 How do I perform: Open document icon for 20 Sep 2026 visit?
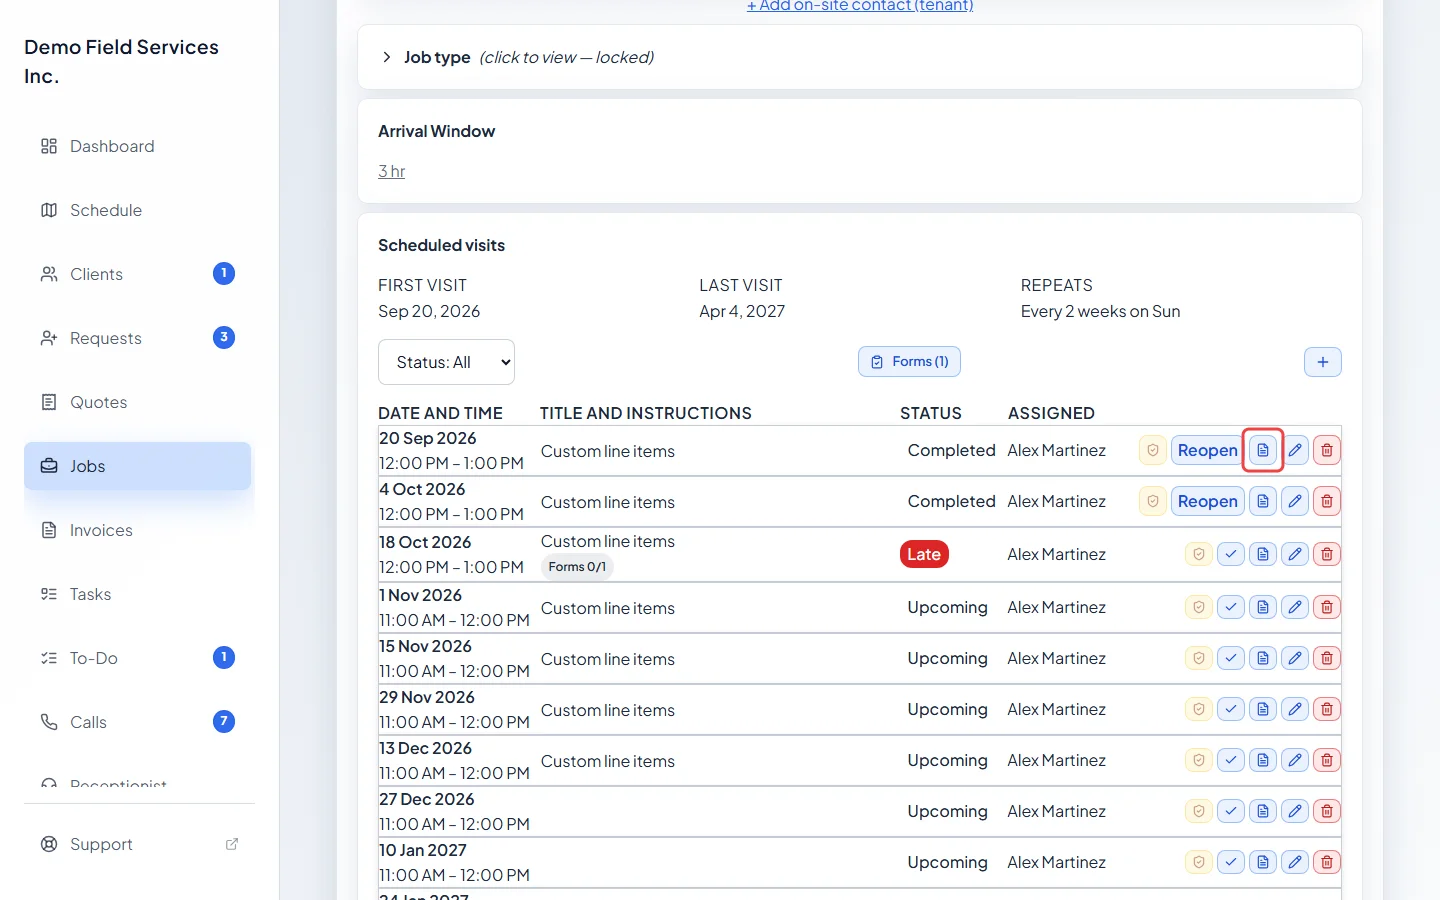click(1263, 450)
